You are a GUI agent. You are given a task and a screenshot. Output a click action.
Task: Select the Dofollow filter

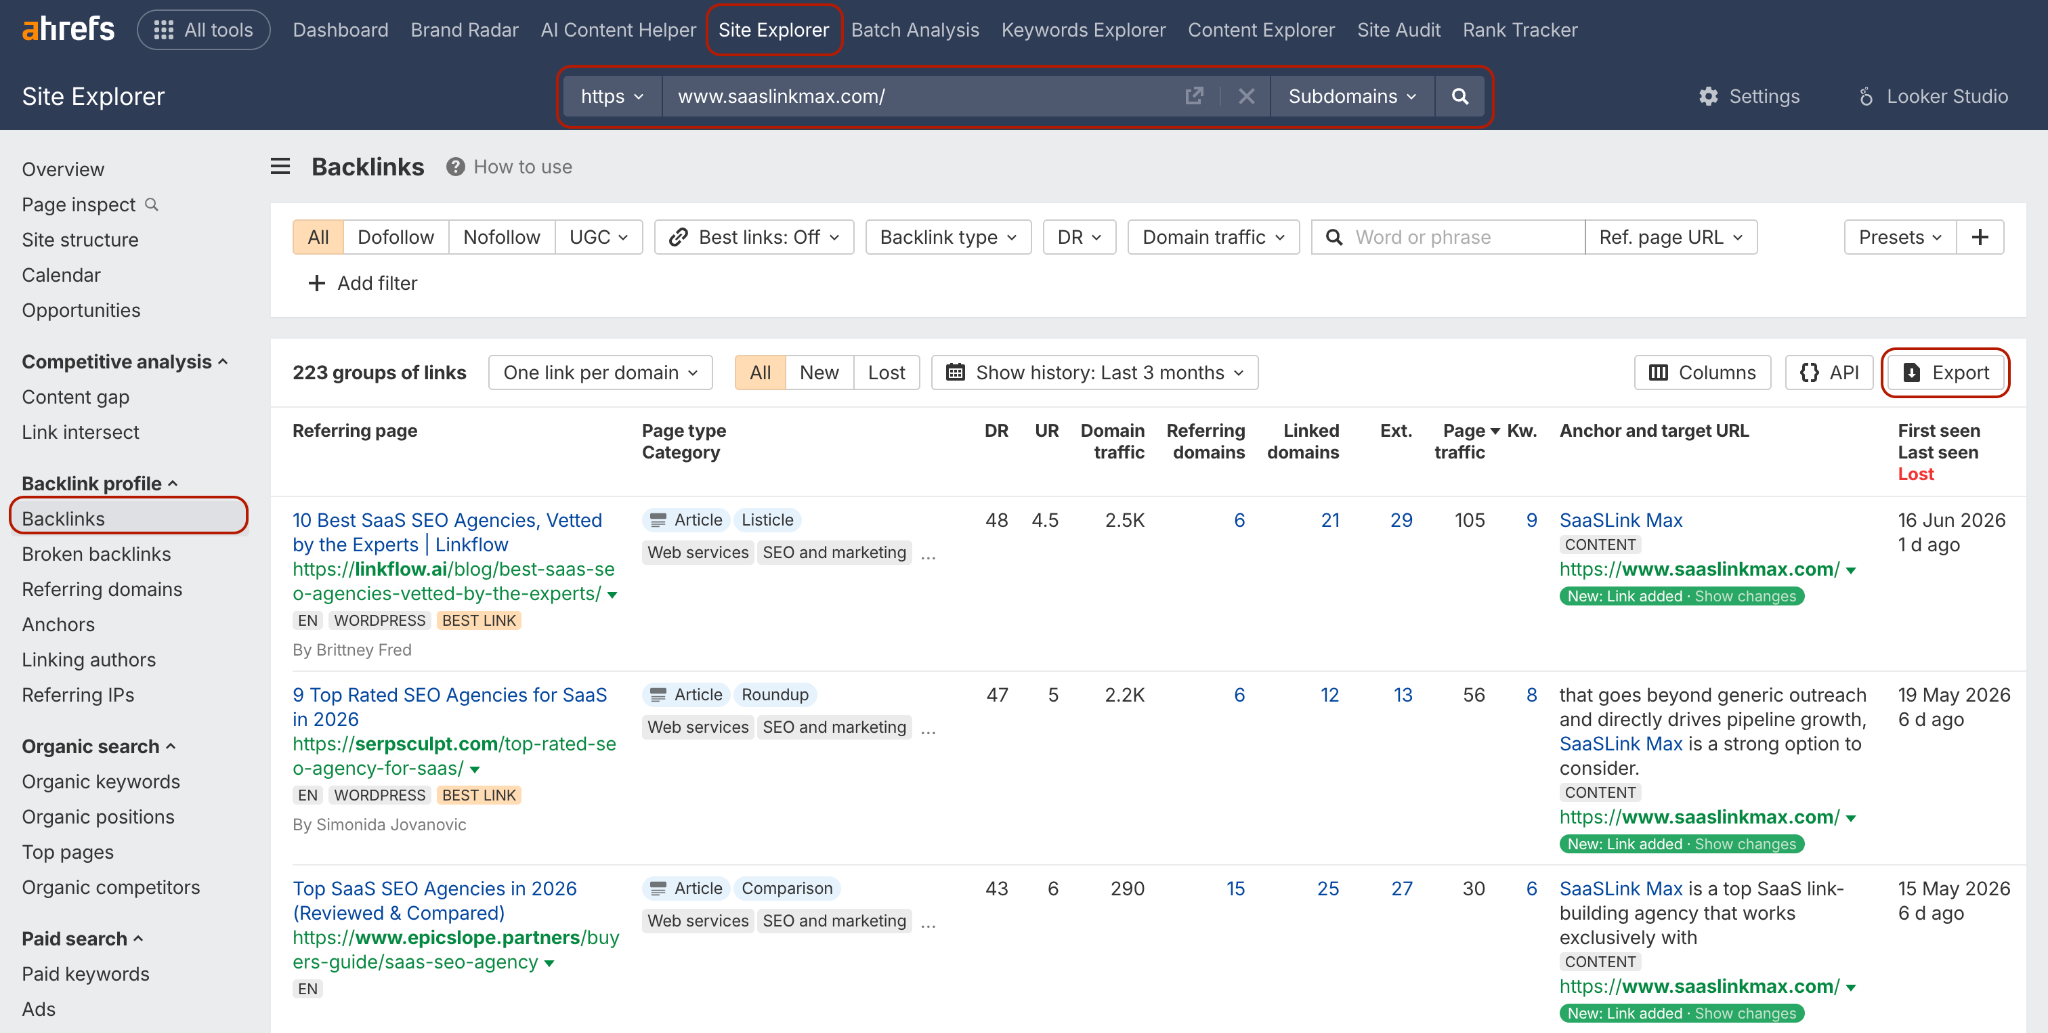[396, 237]
